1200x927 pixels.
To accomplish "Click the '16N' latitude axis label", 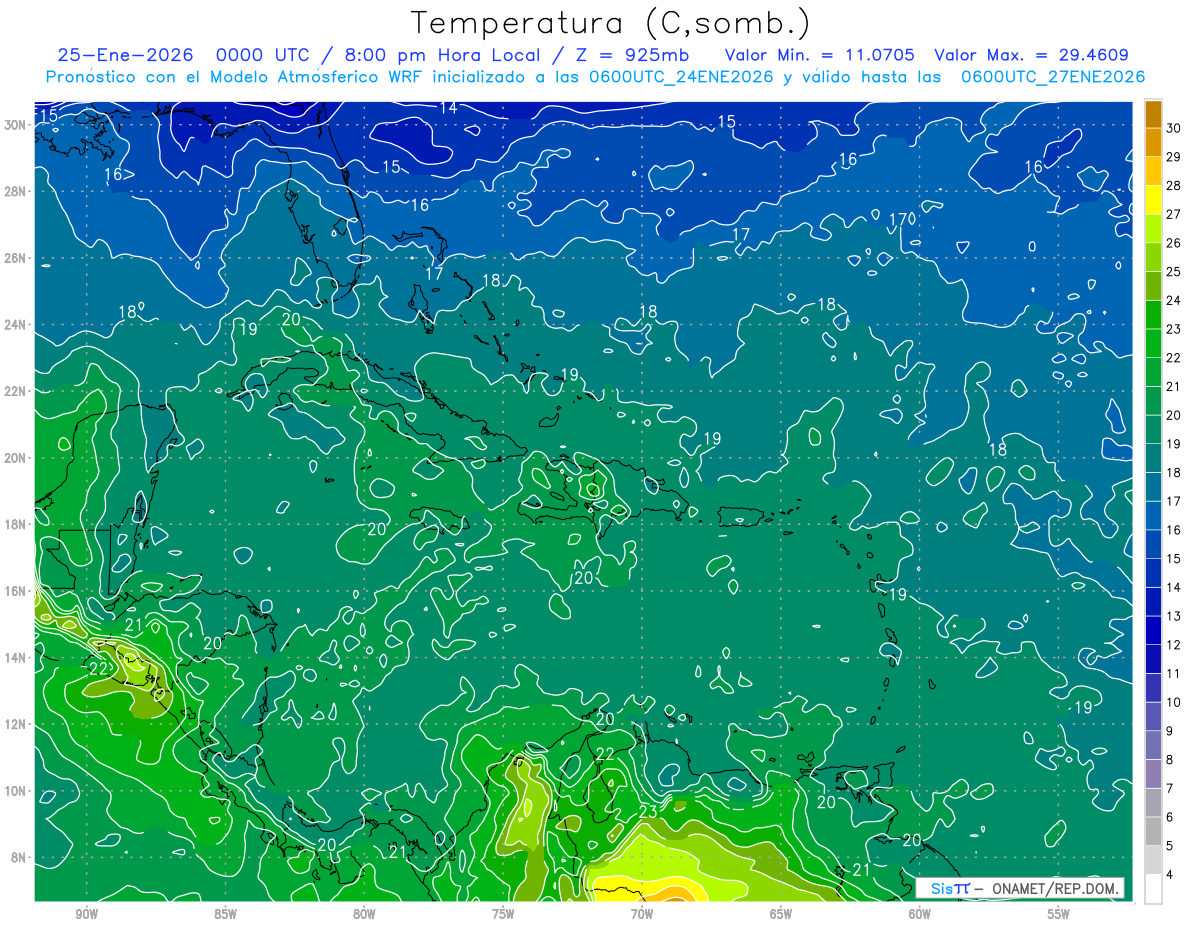I will click(15, 591).
